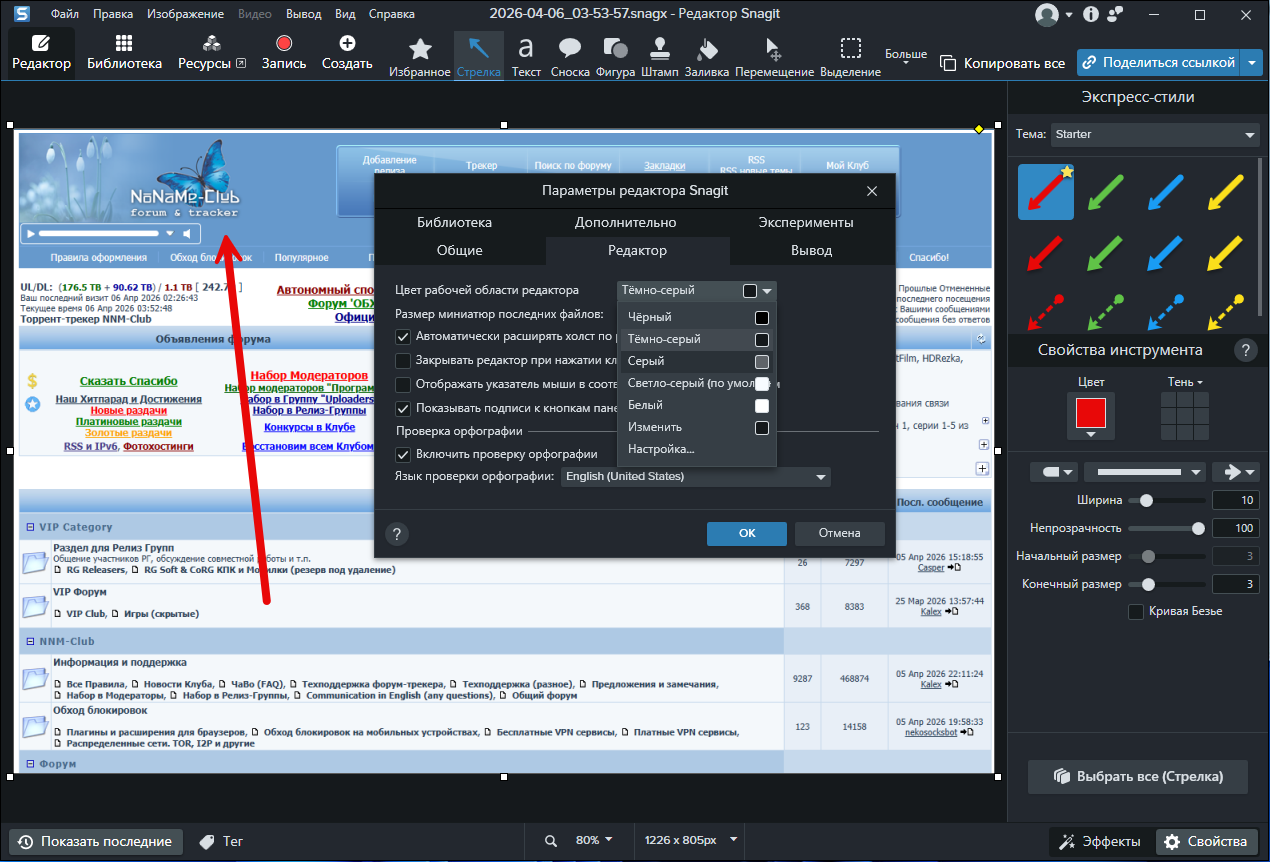Choose Настройка... in color list
1270x862 pixels.
coord(698,449)
